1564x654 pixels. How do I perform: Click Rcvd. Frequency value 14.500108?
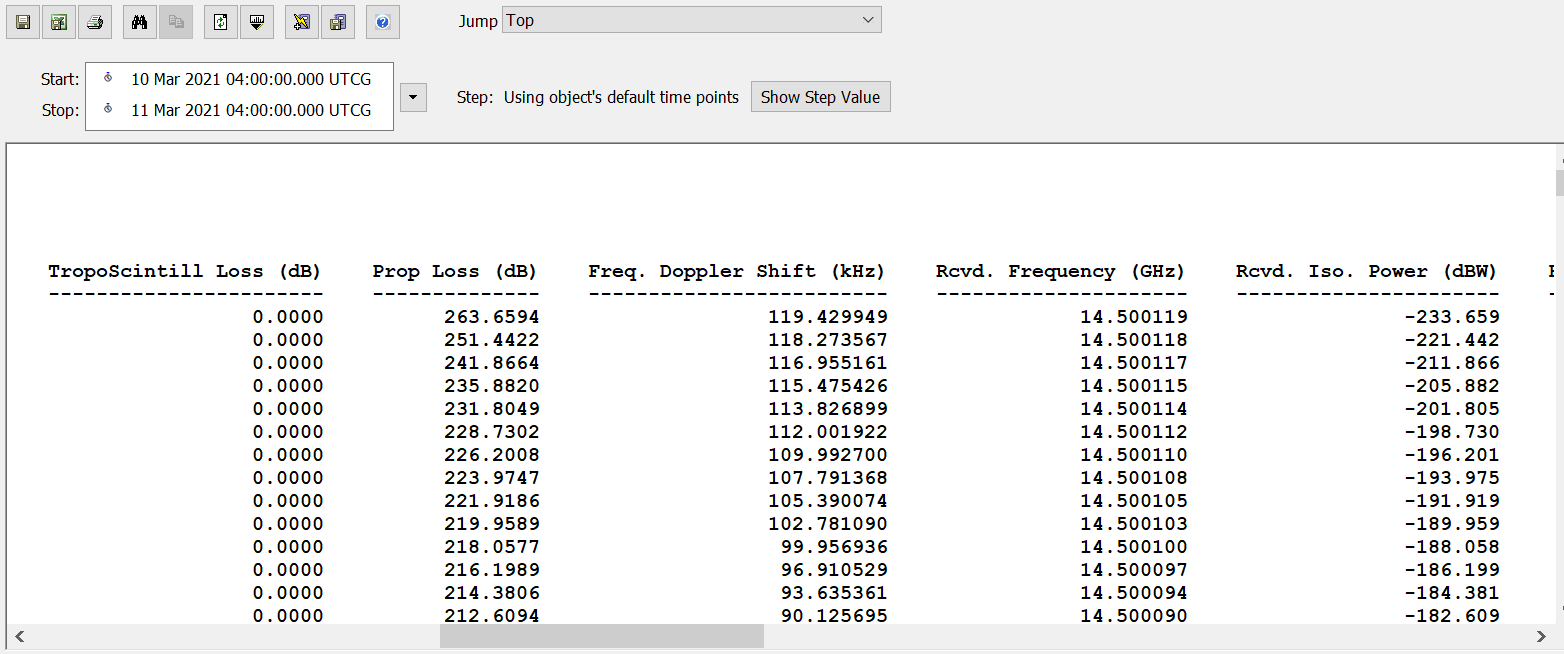(1134, 478)
